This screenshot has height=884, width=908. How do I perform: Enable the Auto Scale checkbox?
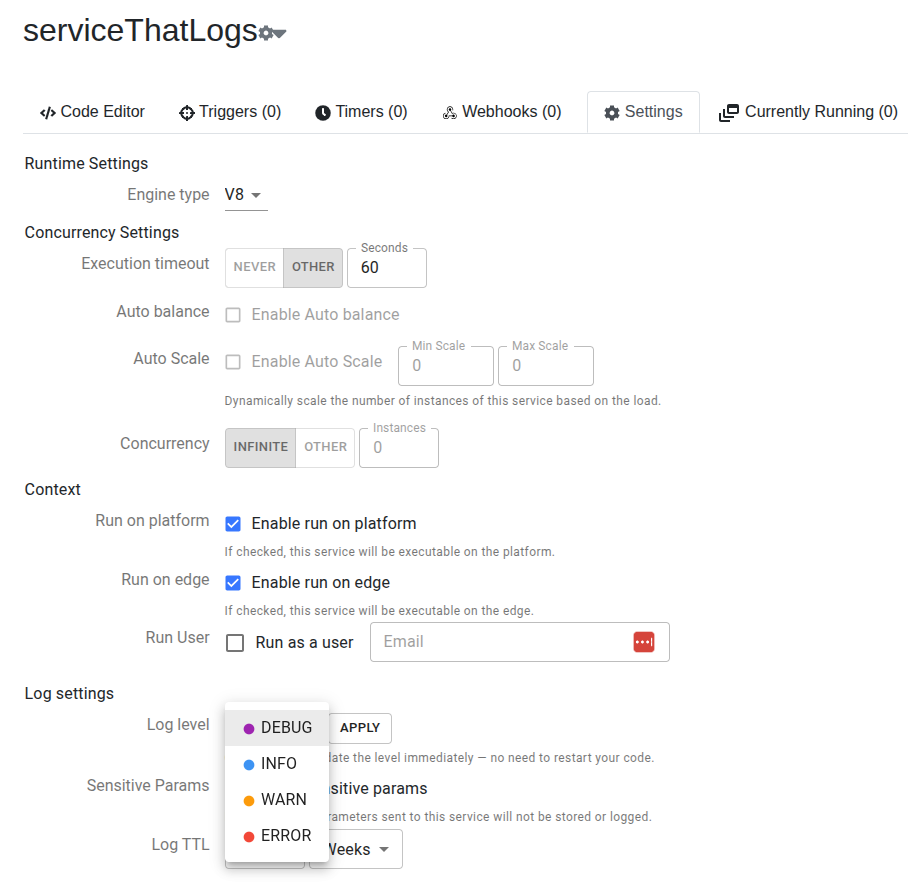pyautogui.click(x=233, y=362)
